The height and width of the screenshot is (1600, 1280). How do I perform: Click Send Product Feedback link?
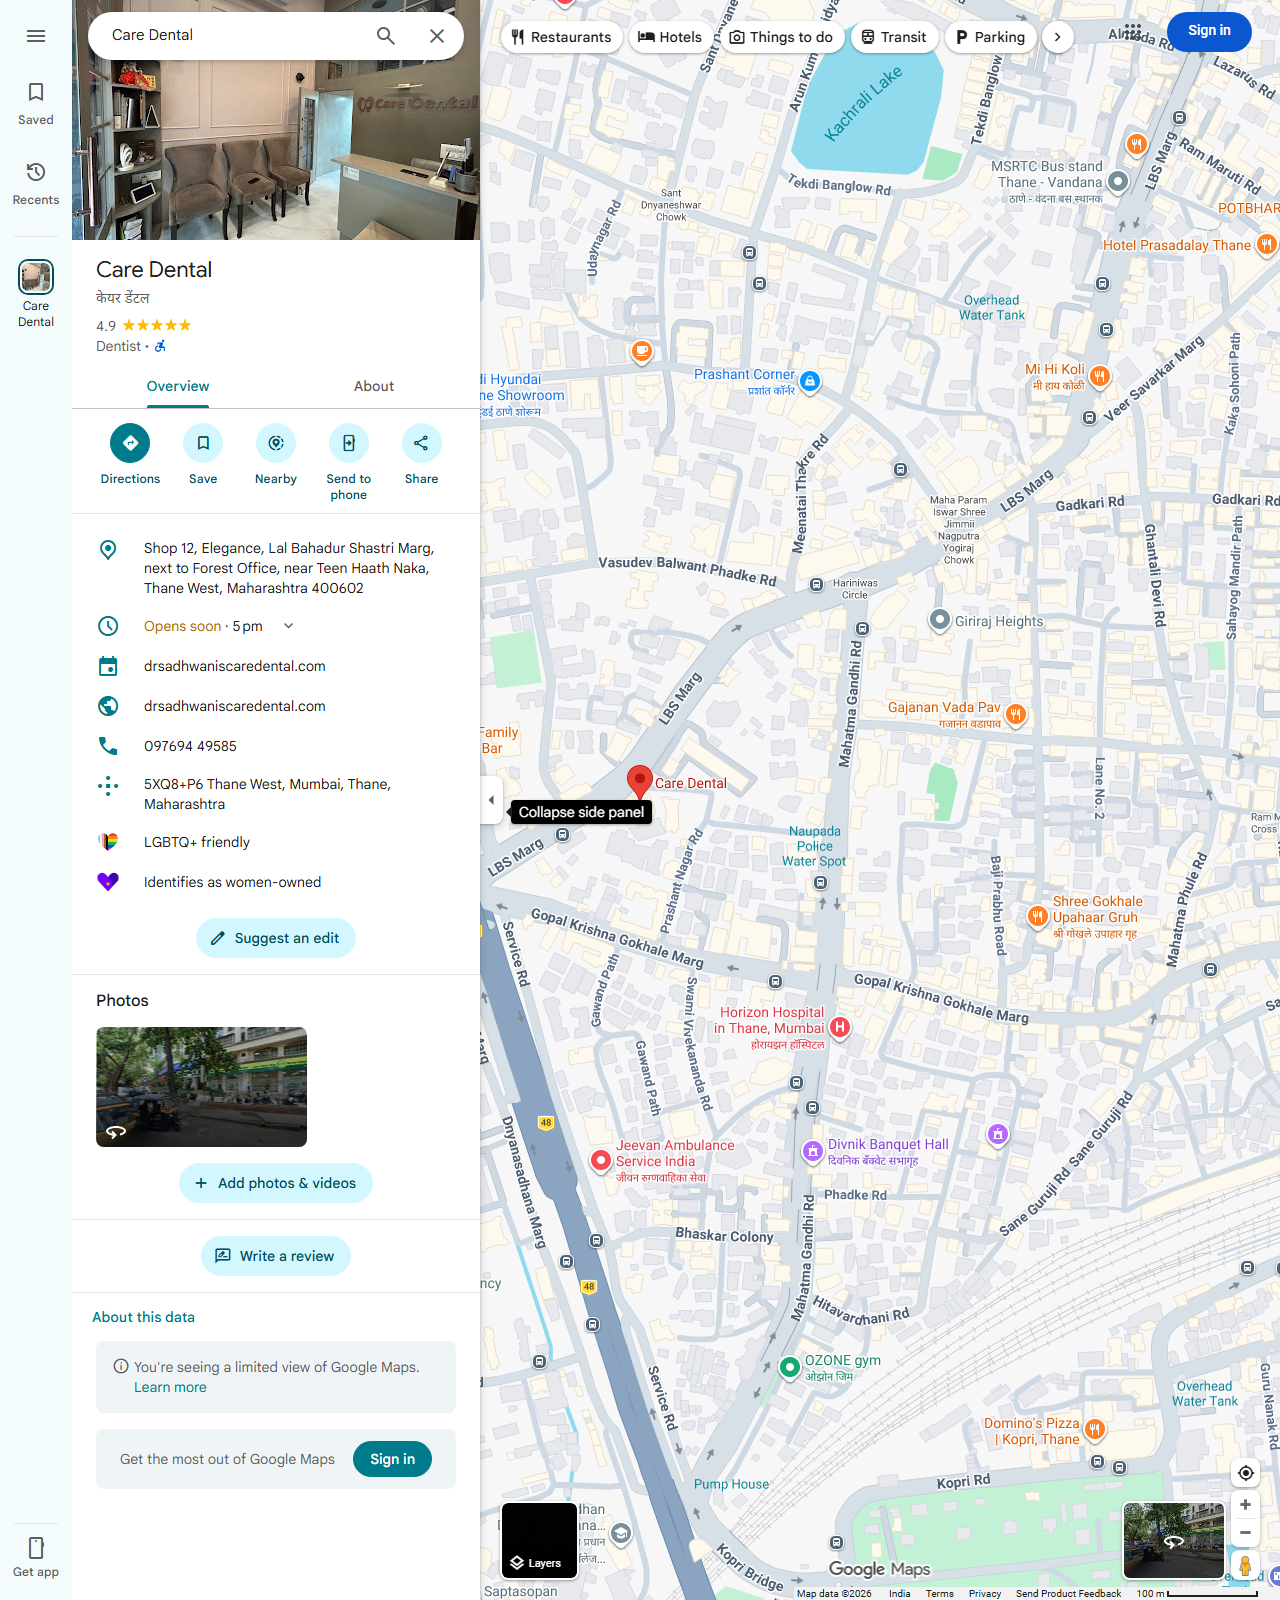pyautogui.click(x=1068, y=1593)
